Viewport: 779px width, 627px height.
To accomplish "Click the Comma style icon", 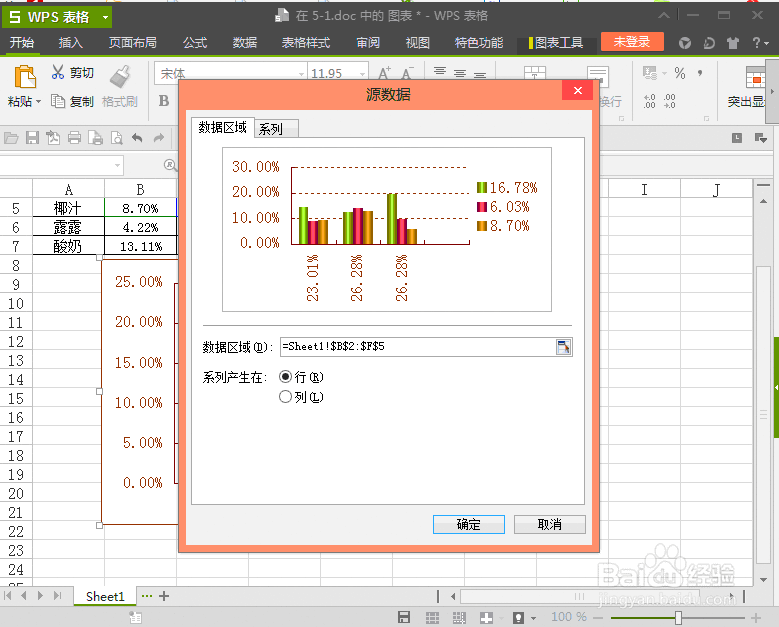I will coord(700,73).
